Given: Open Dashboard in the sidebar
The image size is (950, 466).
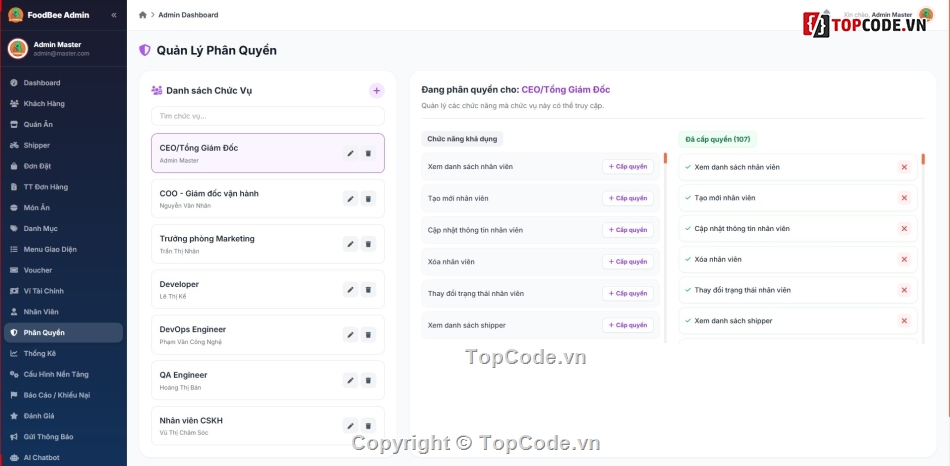Looking at the screenshot, I should [63, 83].
